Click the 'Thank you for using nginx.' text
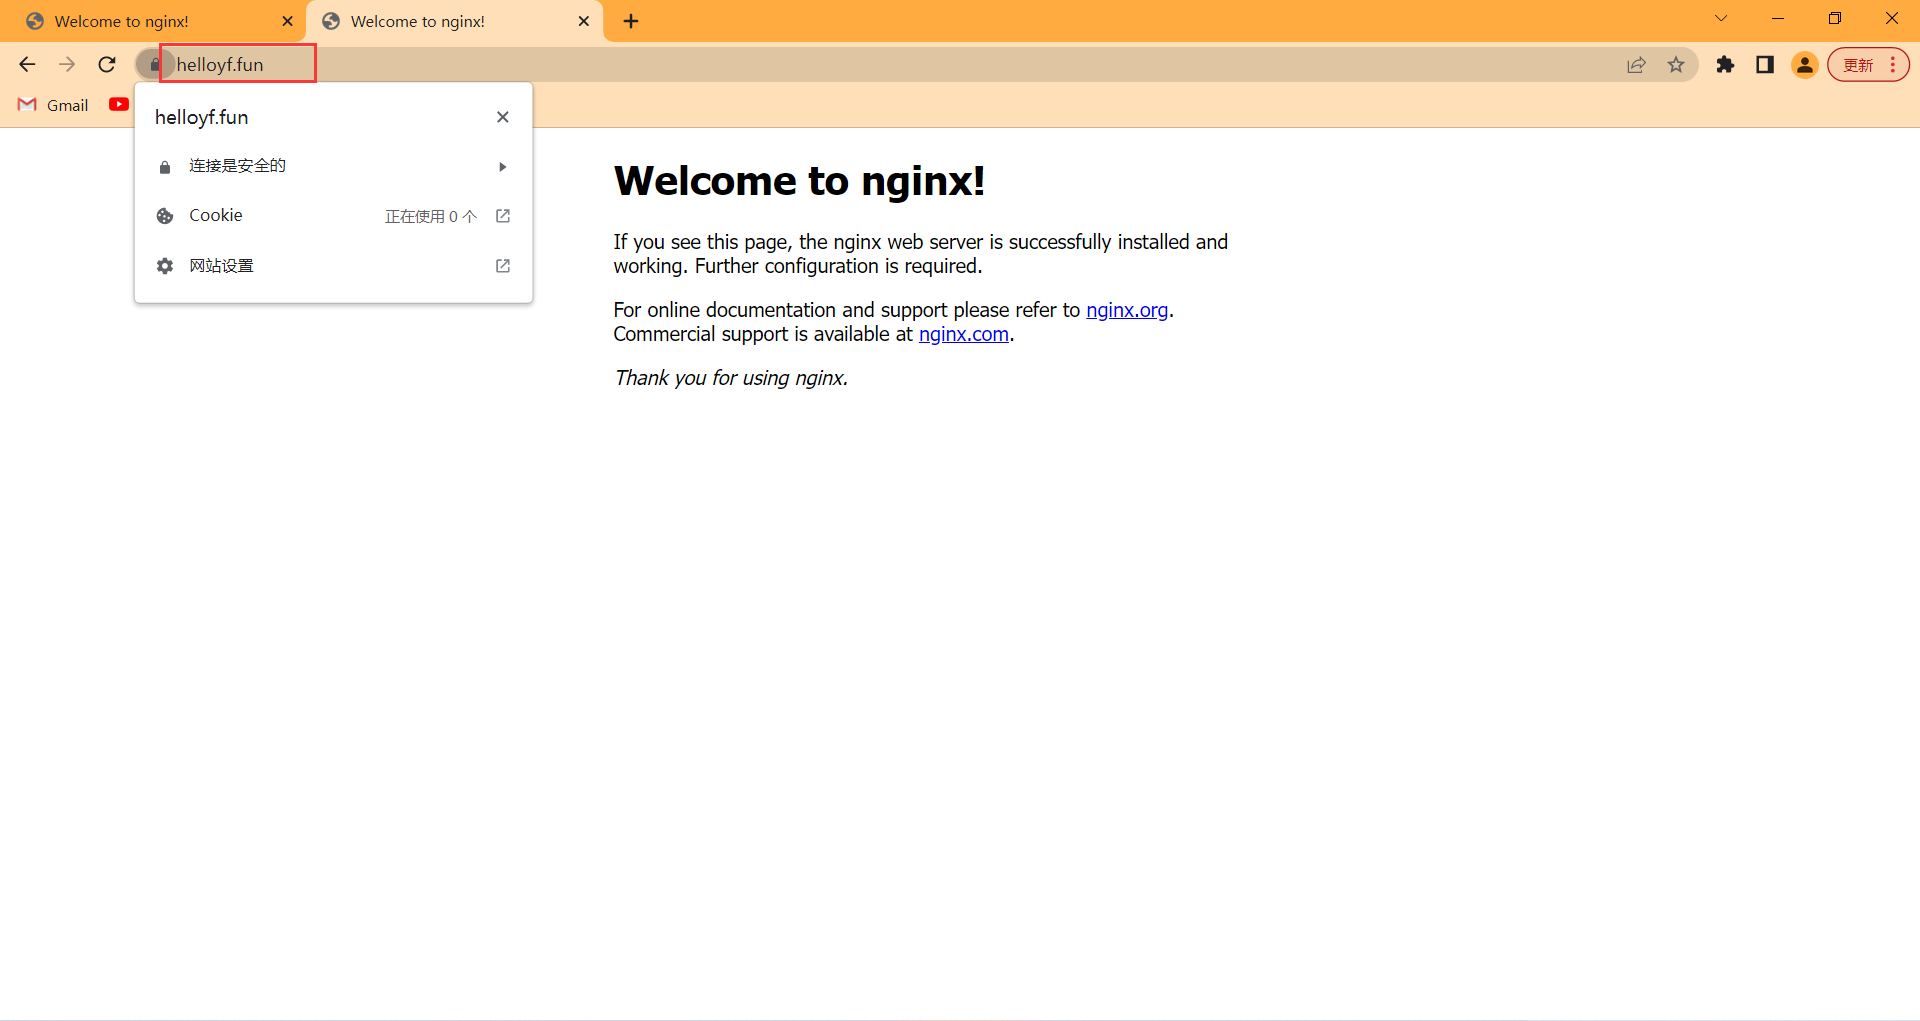This screenshot has width=1920, height=1021. coord(731,378)
